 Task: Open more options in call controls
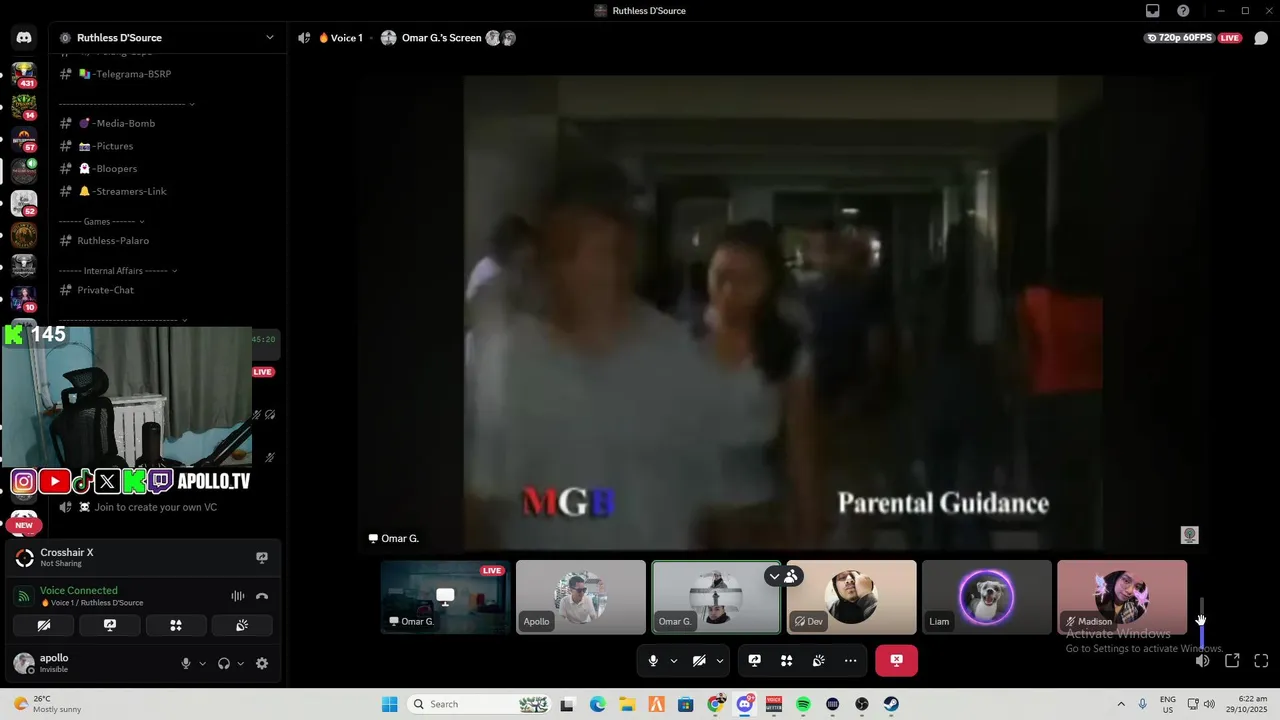coord(851,660)
